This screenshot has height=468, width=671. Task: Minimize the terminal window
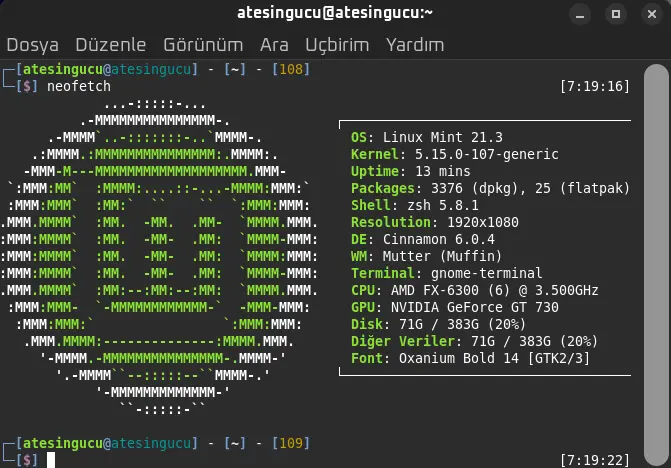(x=580, y=14)
